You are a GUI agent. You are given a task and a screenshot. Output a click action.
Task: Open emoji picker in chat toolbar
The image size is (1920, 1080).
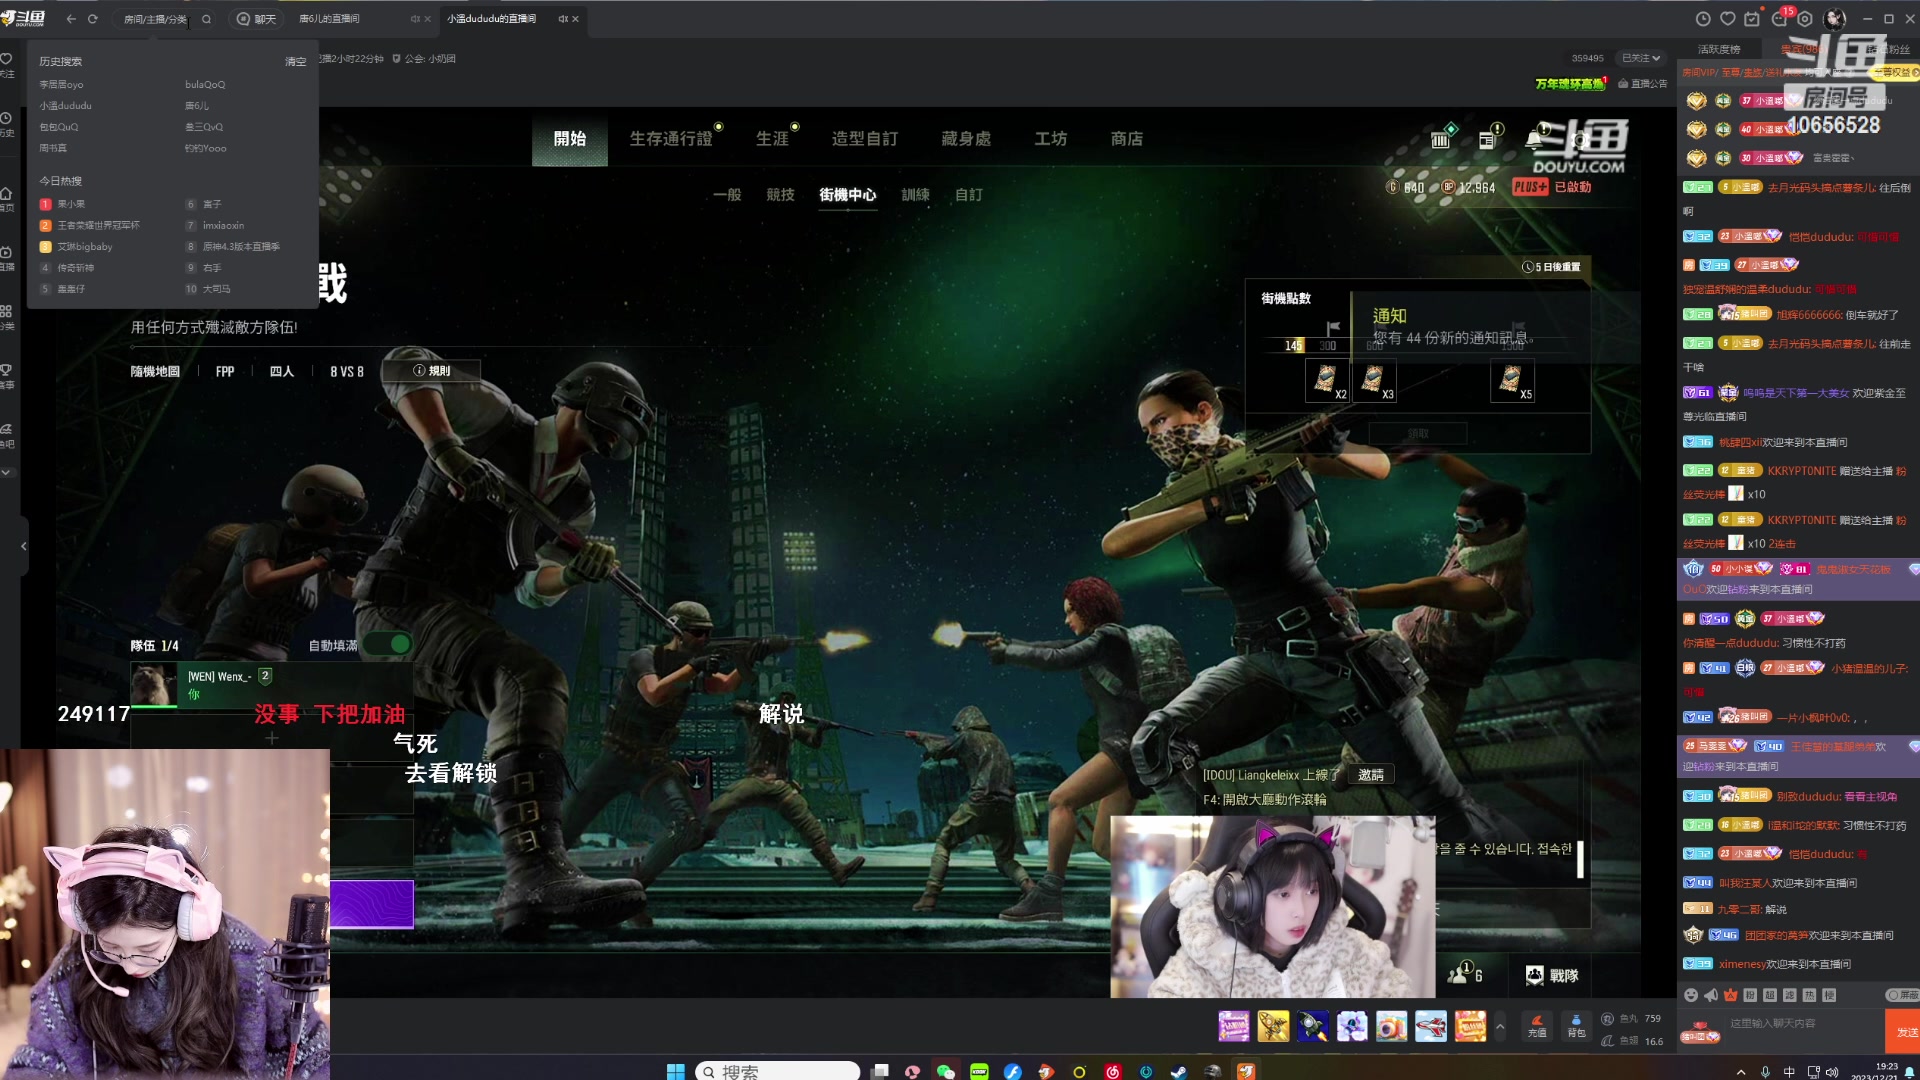pyautogui.click(x=1691, y=995)
